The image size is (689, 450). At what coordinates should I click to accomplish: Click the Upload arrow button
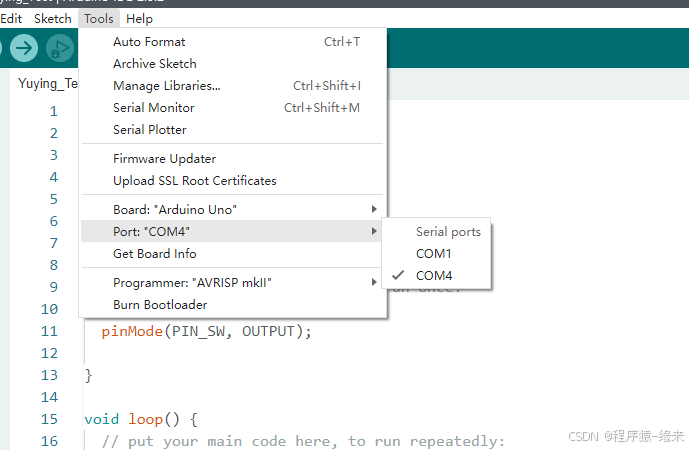24,48
